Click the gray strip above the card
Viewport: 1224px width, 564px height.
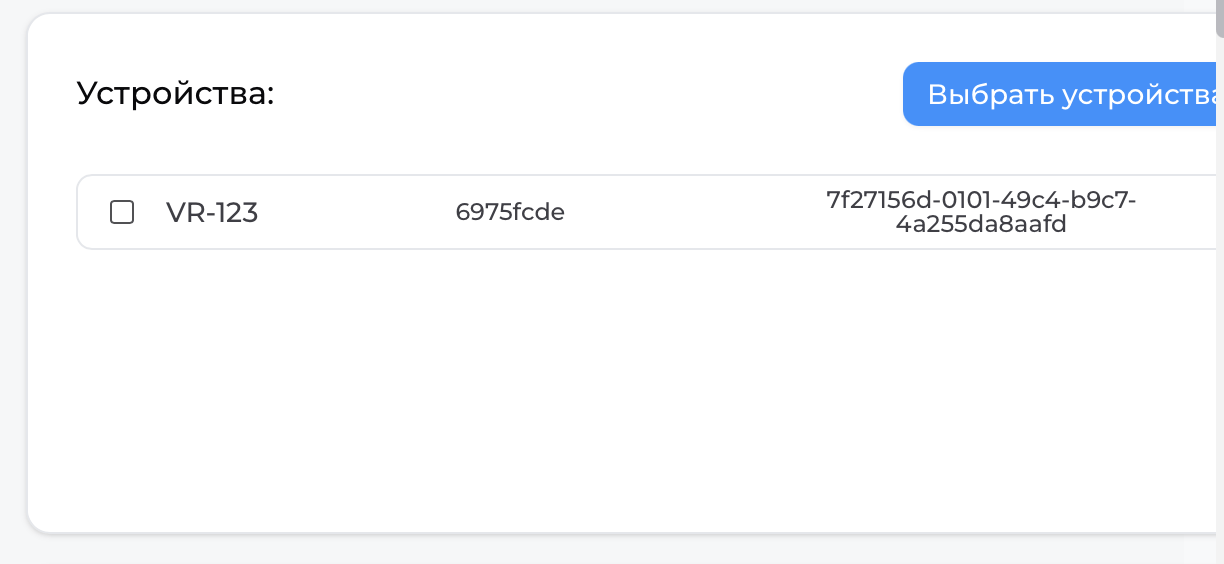pos(600,6)
